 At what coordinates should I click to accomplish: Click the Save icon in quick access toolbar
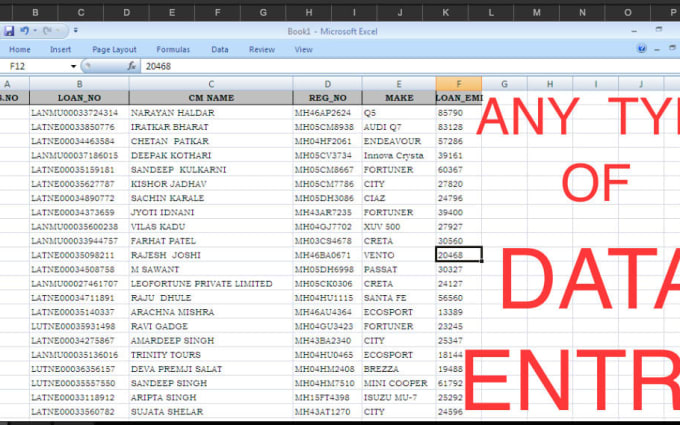(x=9, y=31)
